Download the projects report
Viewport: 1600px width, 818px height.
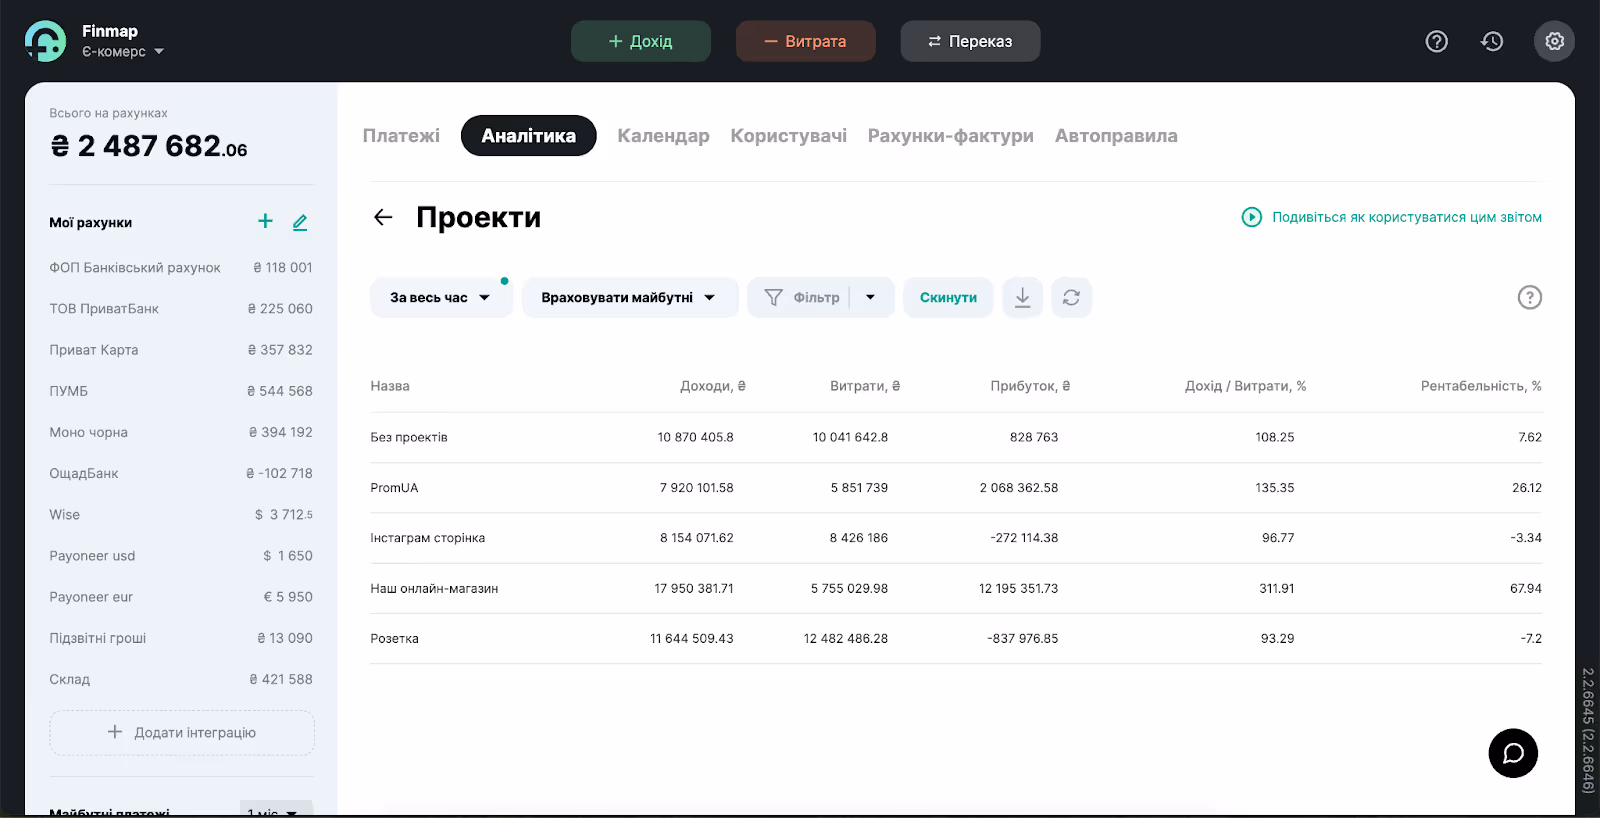(x=1022, y=297)
